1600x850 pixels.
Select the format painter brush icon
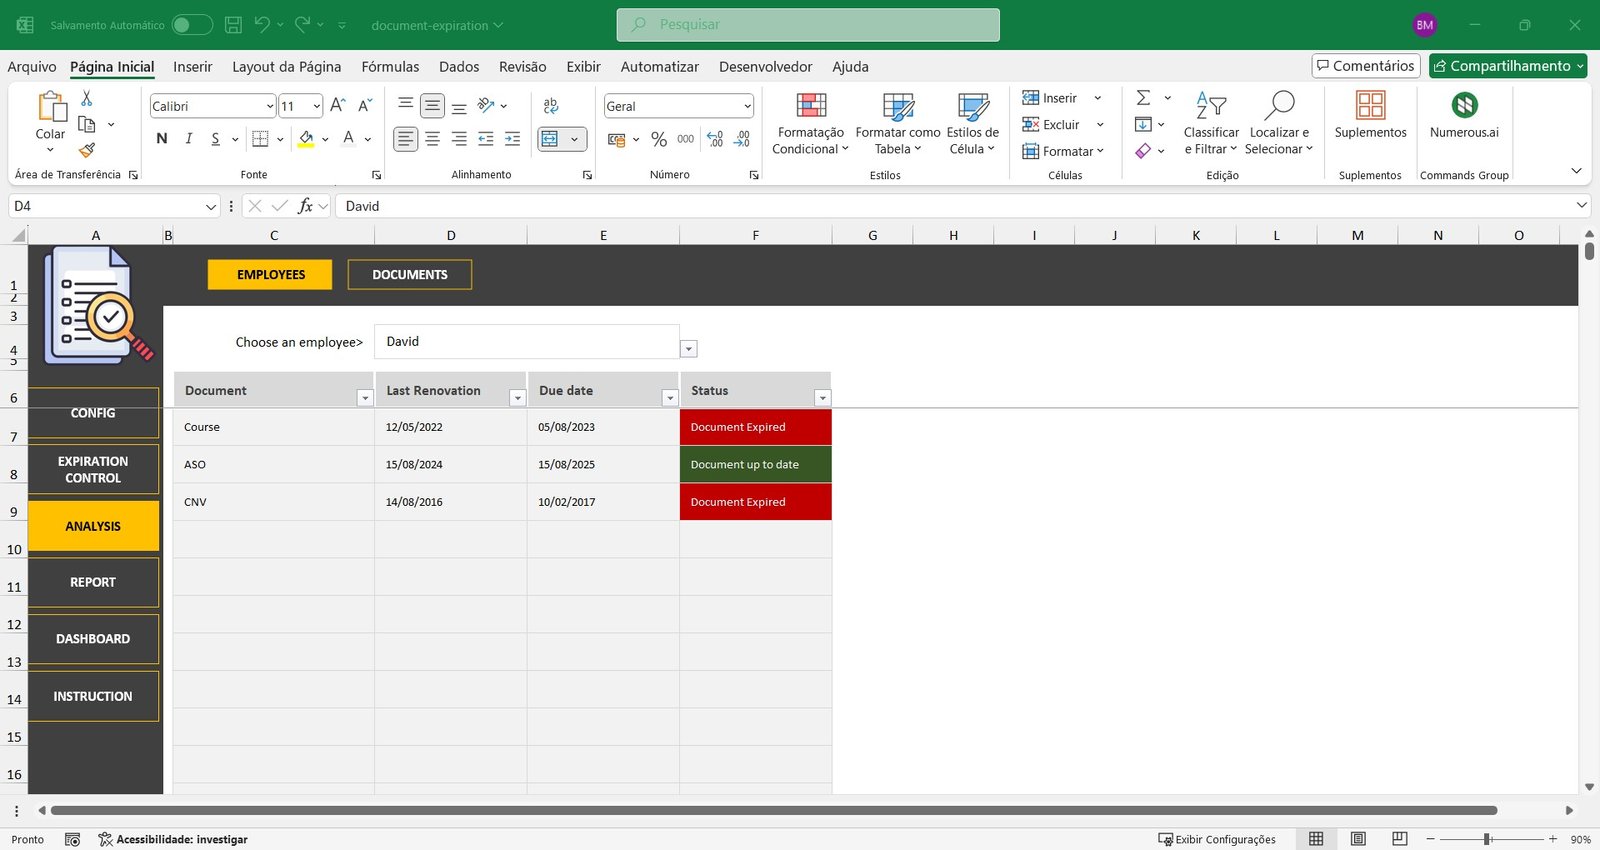coord(87,150)
